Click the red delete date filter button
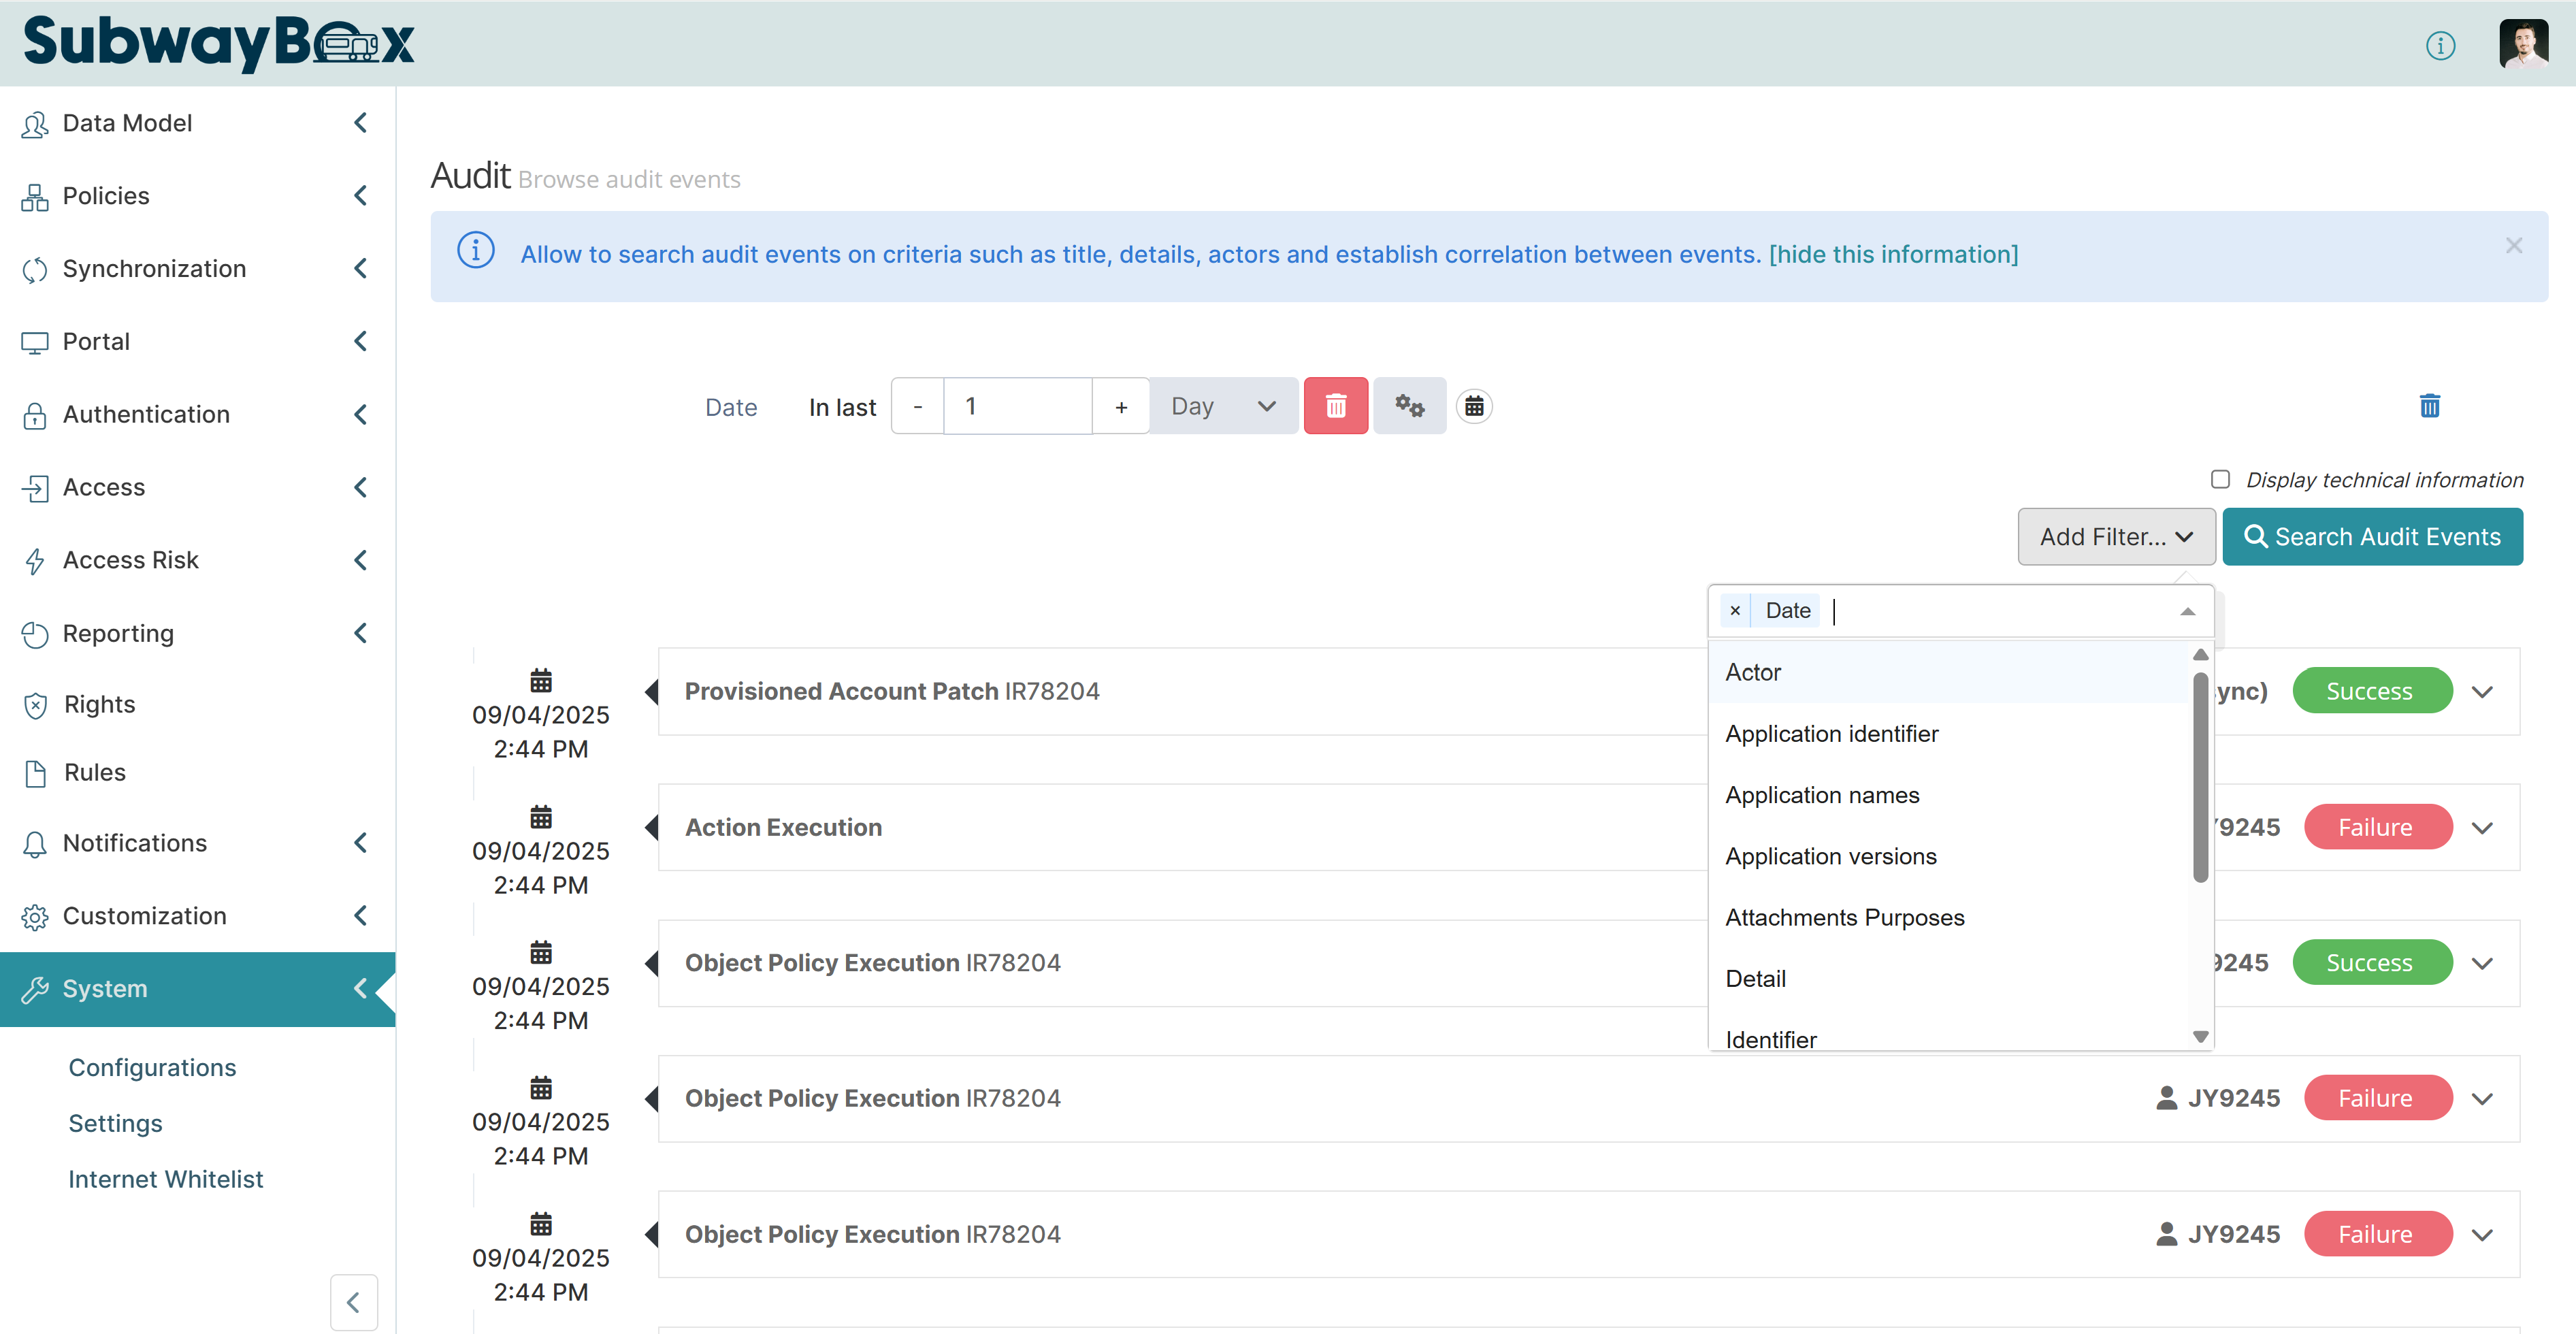The width and height of the screenshot is (2576, 1334). pyautogui.click(x=1335, y=406)
